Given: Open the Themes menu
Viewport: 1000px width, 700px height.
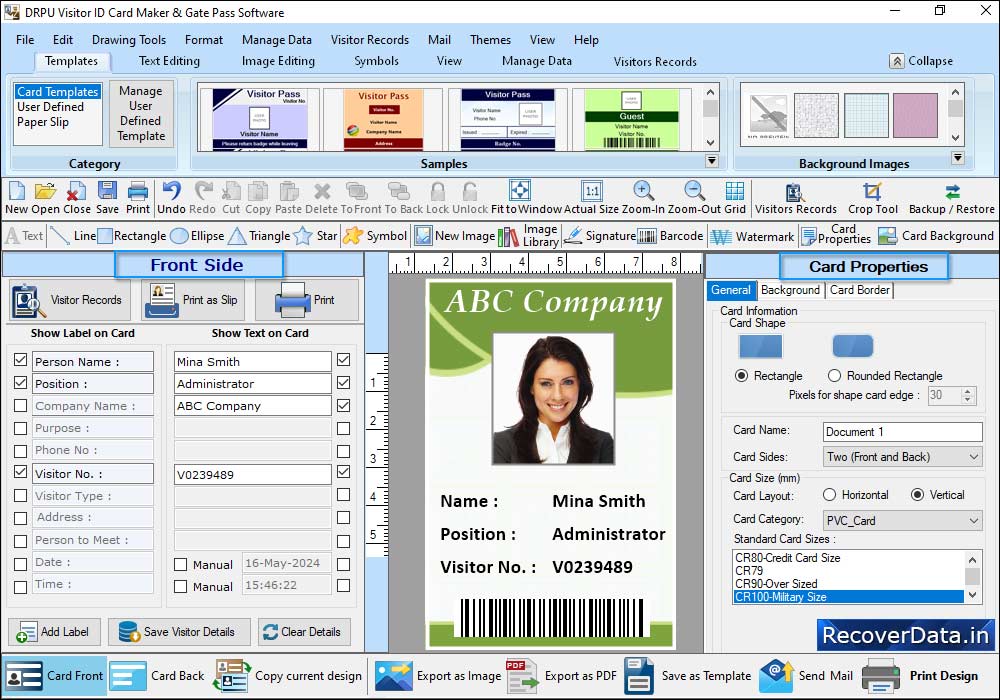Looking at the screenshot, I should (x=490, y=40).
